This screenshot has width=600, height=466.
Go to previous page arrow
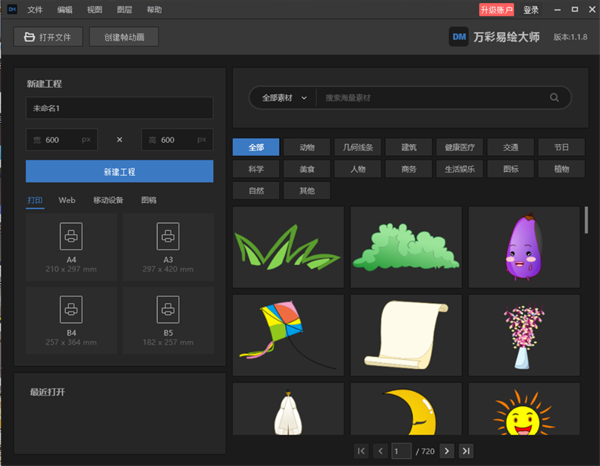coord(380,452)
